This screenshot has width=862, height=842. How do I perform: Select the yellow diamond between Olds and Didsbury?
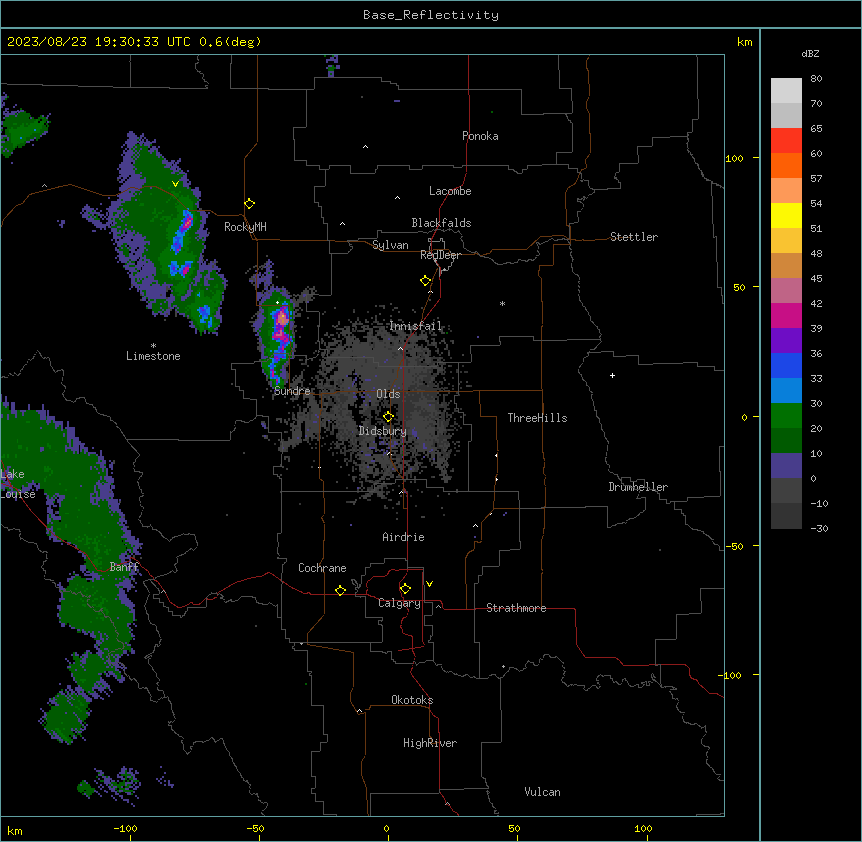coord(388,416)
